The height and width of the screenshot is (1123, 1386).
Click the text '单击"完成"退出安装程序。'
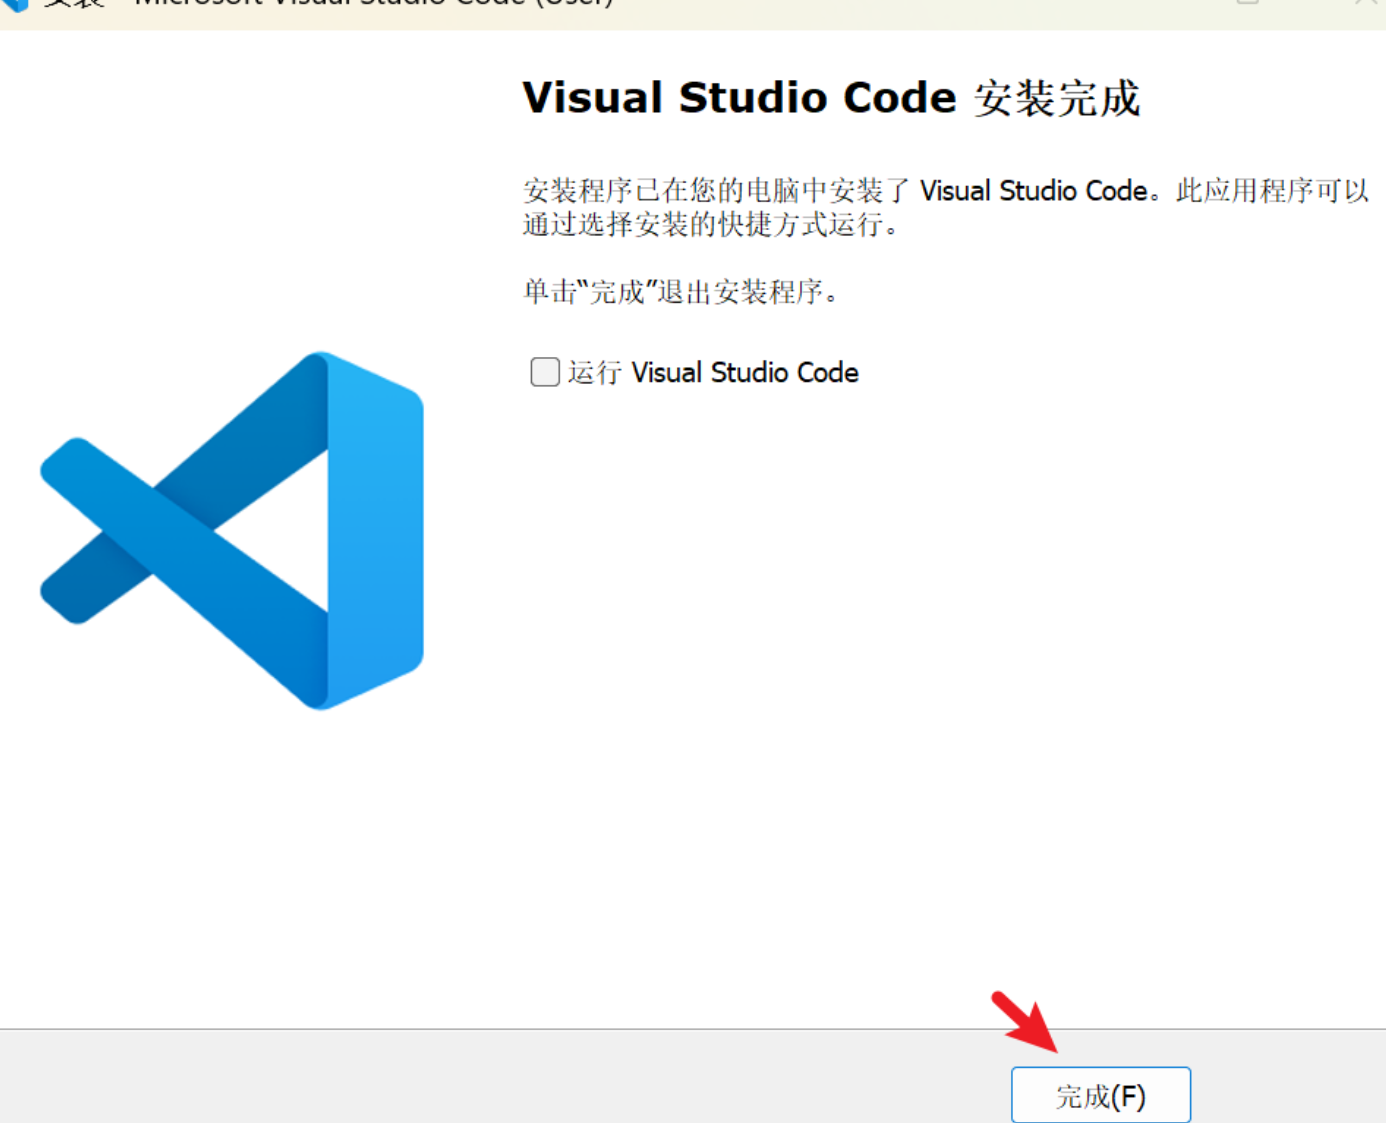[x=683, y=292]
